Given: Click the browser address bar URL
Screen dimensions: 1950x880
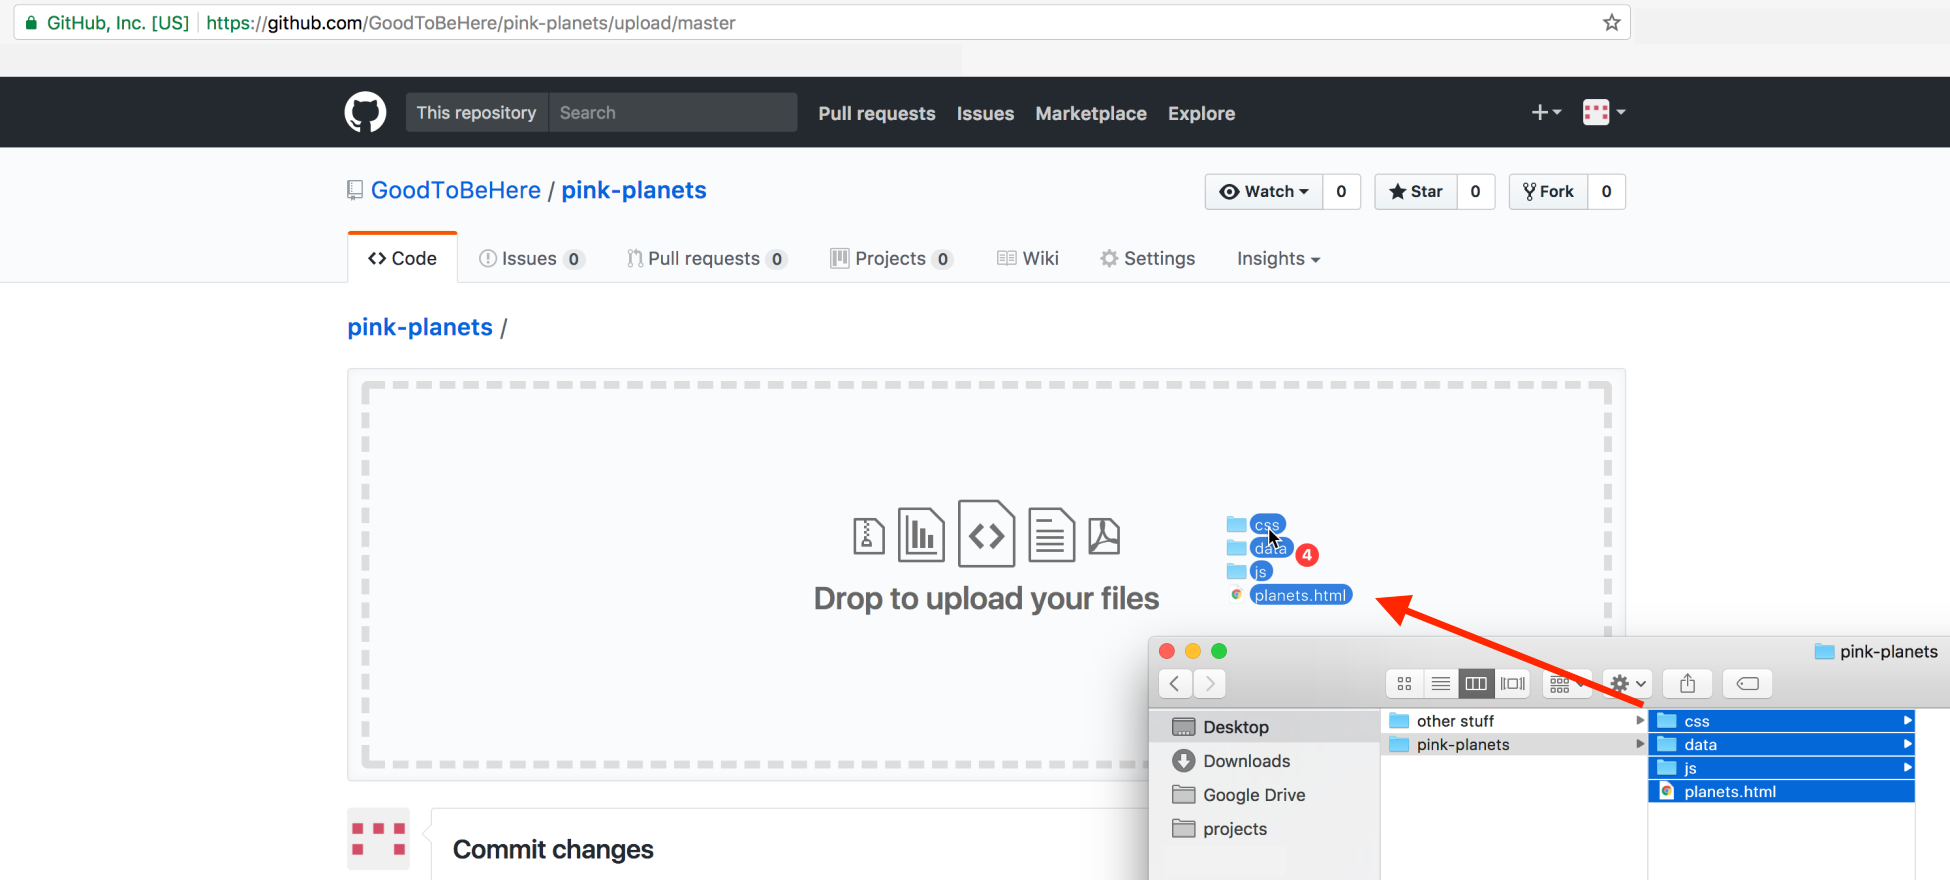Looking at the screenshot, I should tap(471, 22).
